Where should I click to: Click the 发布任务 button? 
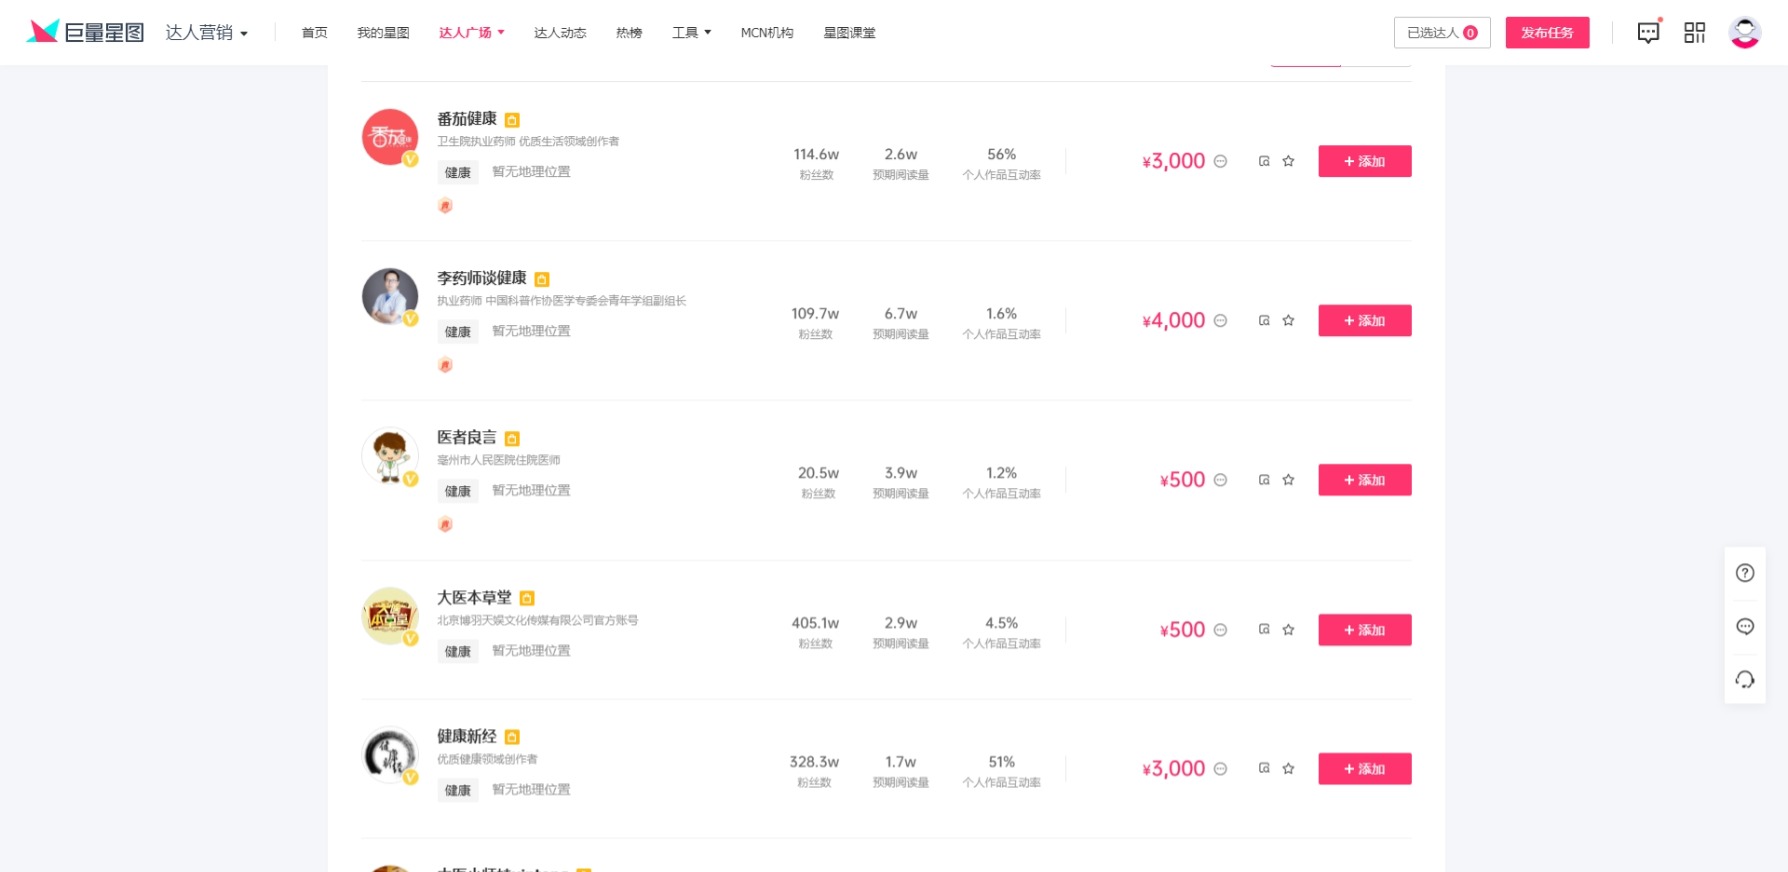(1547, 32)
